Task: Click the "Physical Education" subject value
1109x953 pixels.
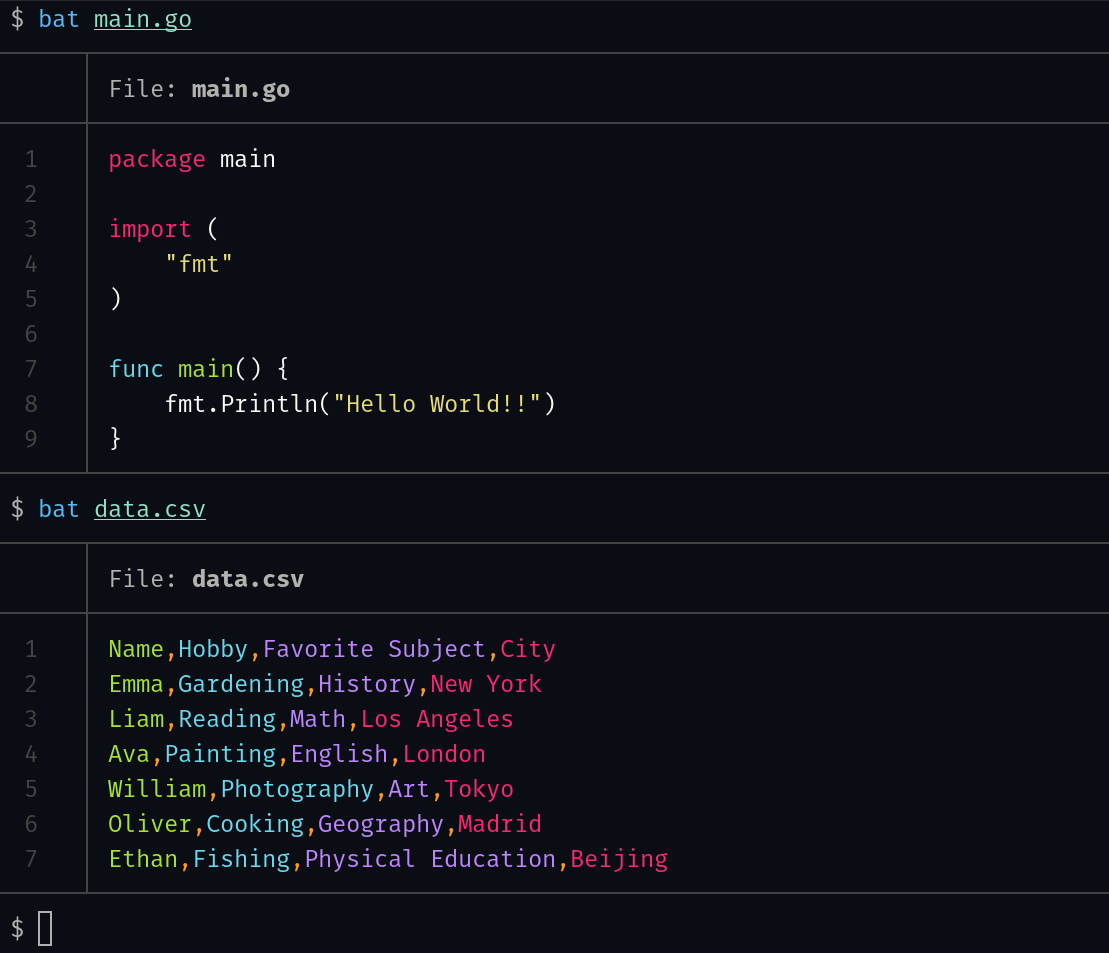Action: 430,859
